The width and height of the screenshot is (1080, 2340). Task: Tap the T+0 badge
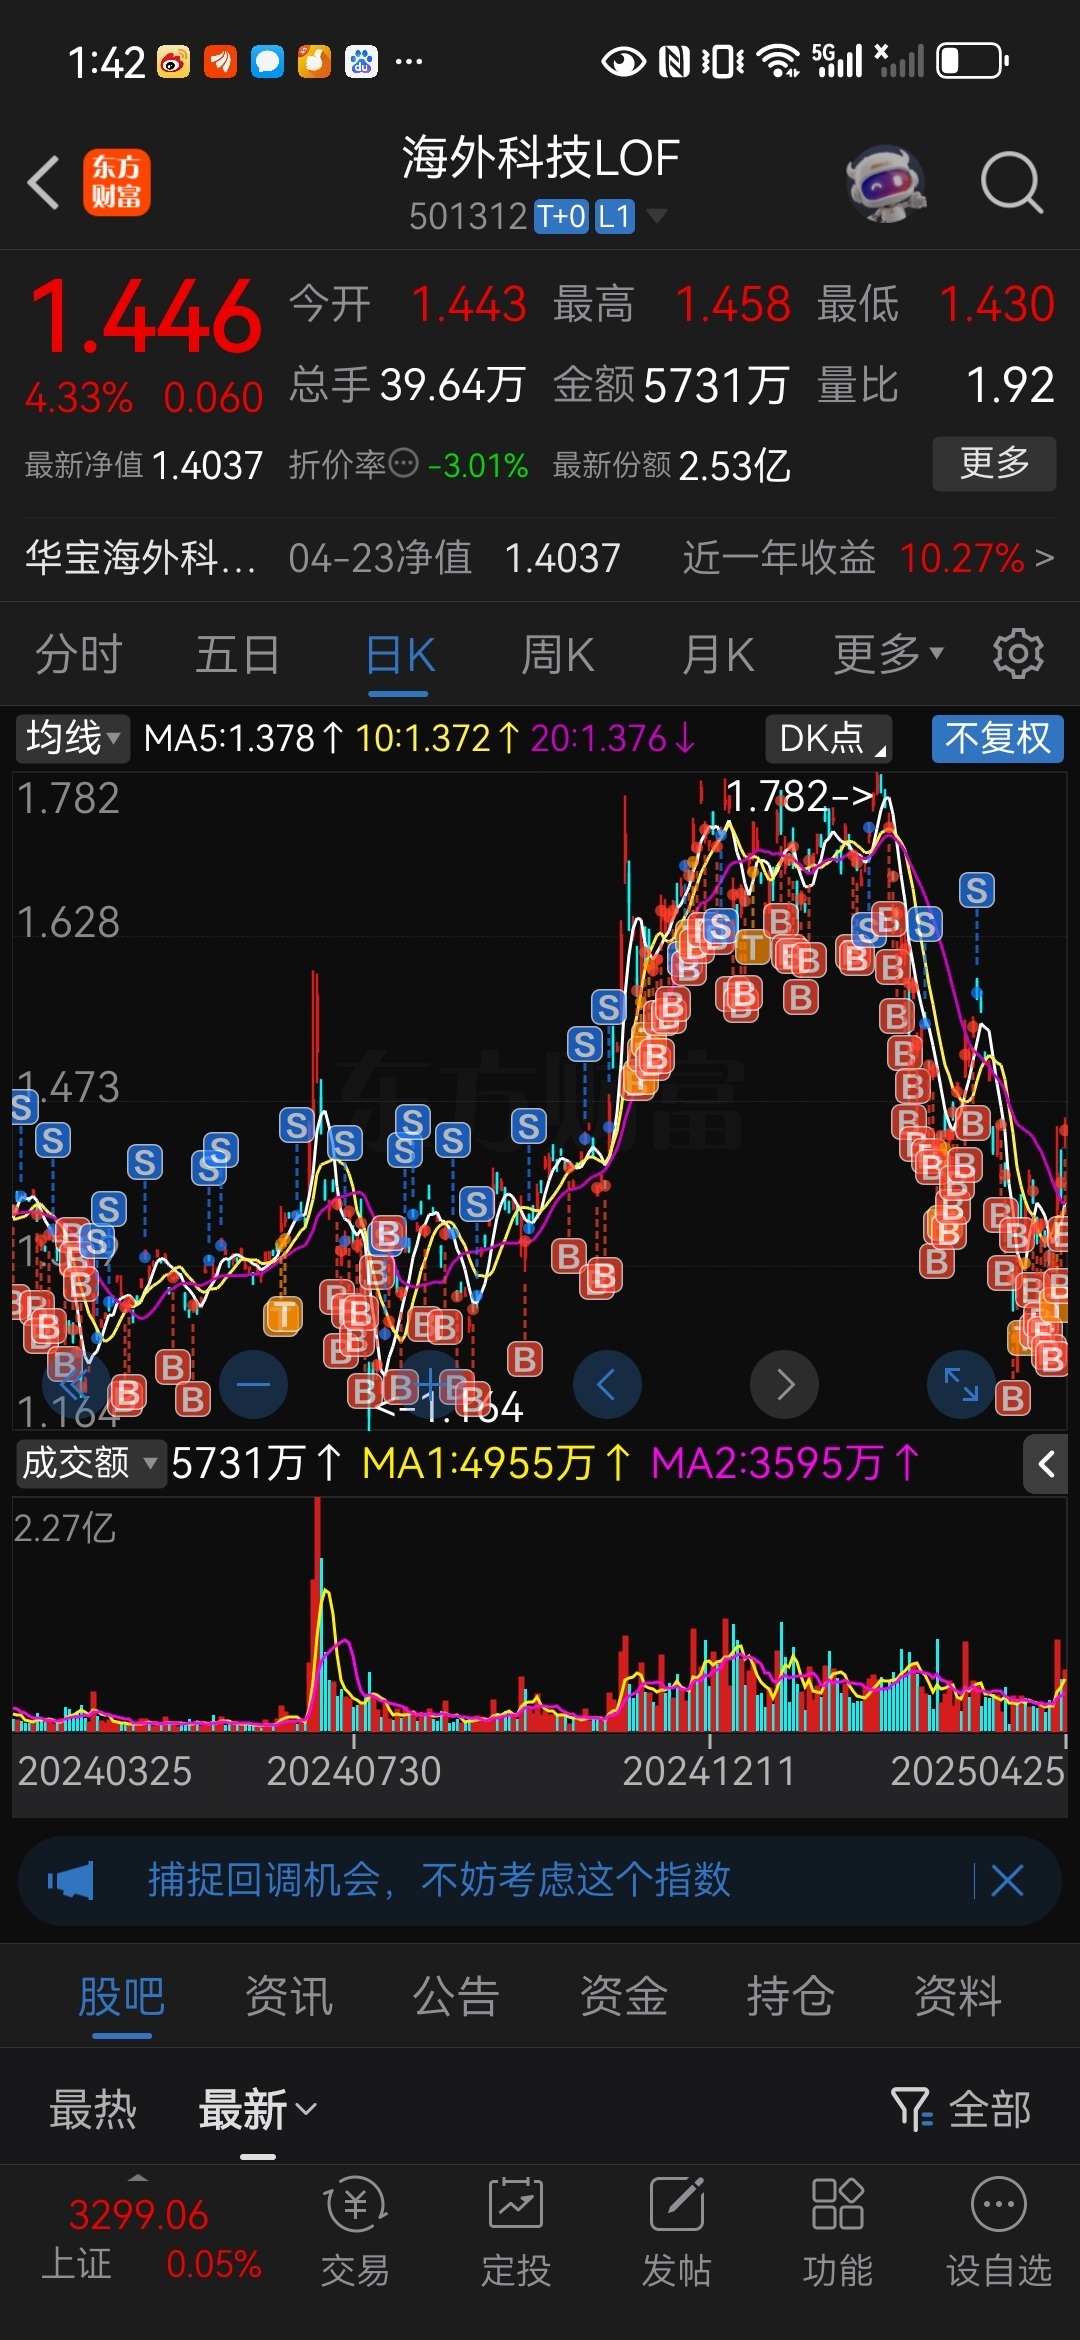pyautogui.click(x=562, y=216)
